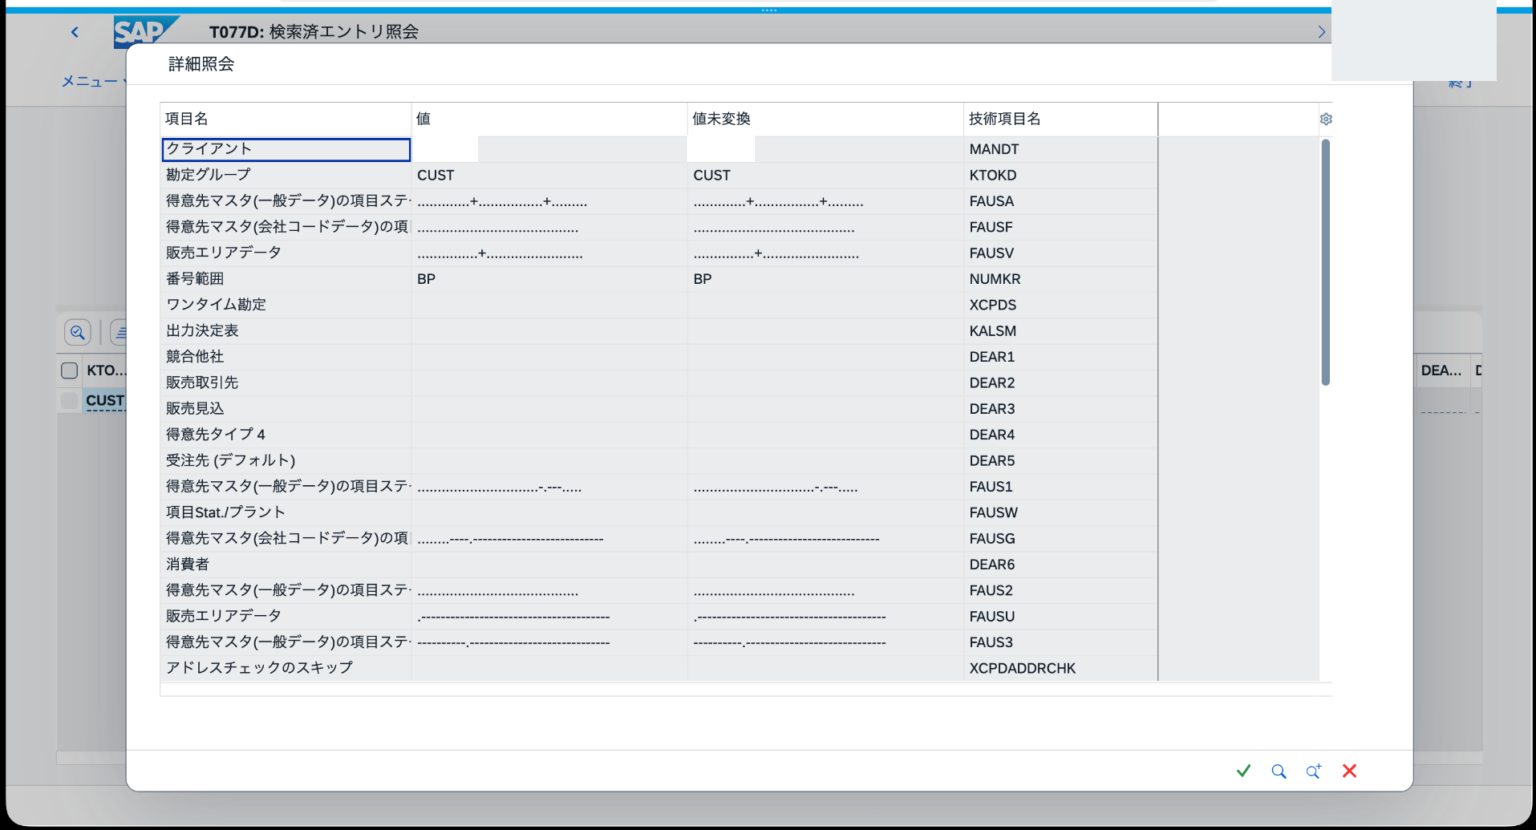Click the 勘定グループ row label
The height and width of the screenshot is (830, 1536).
click(209, 175)
